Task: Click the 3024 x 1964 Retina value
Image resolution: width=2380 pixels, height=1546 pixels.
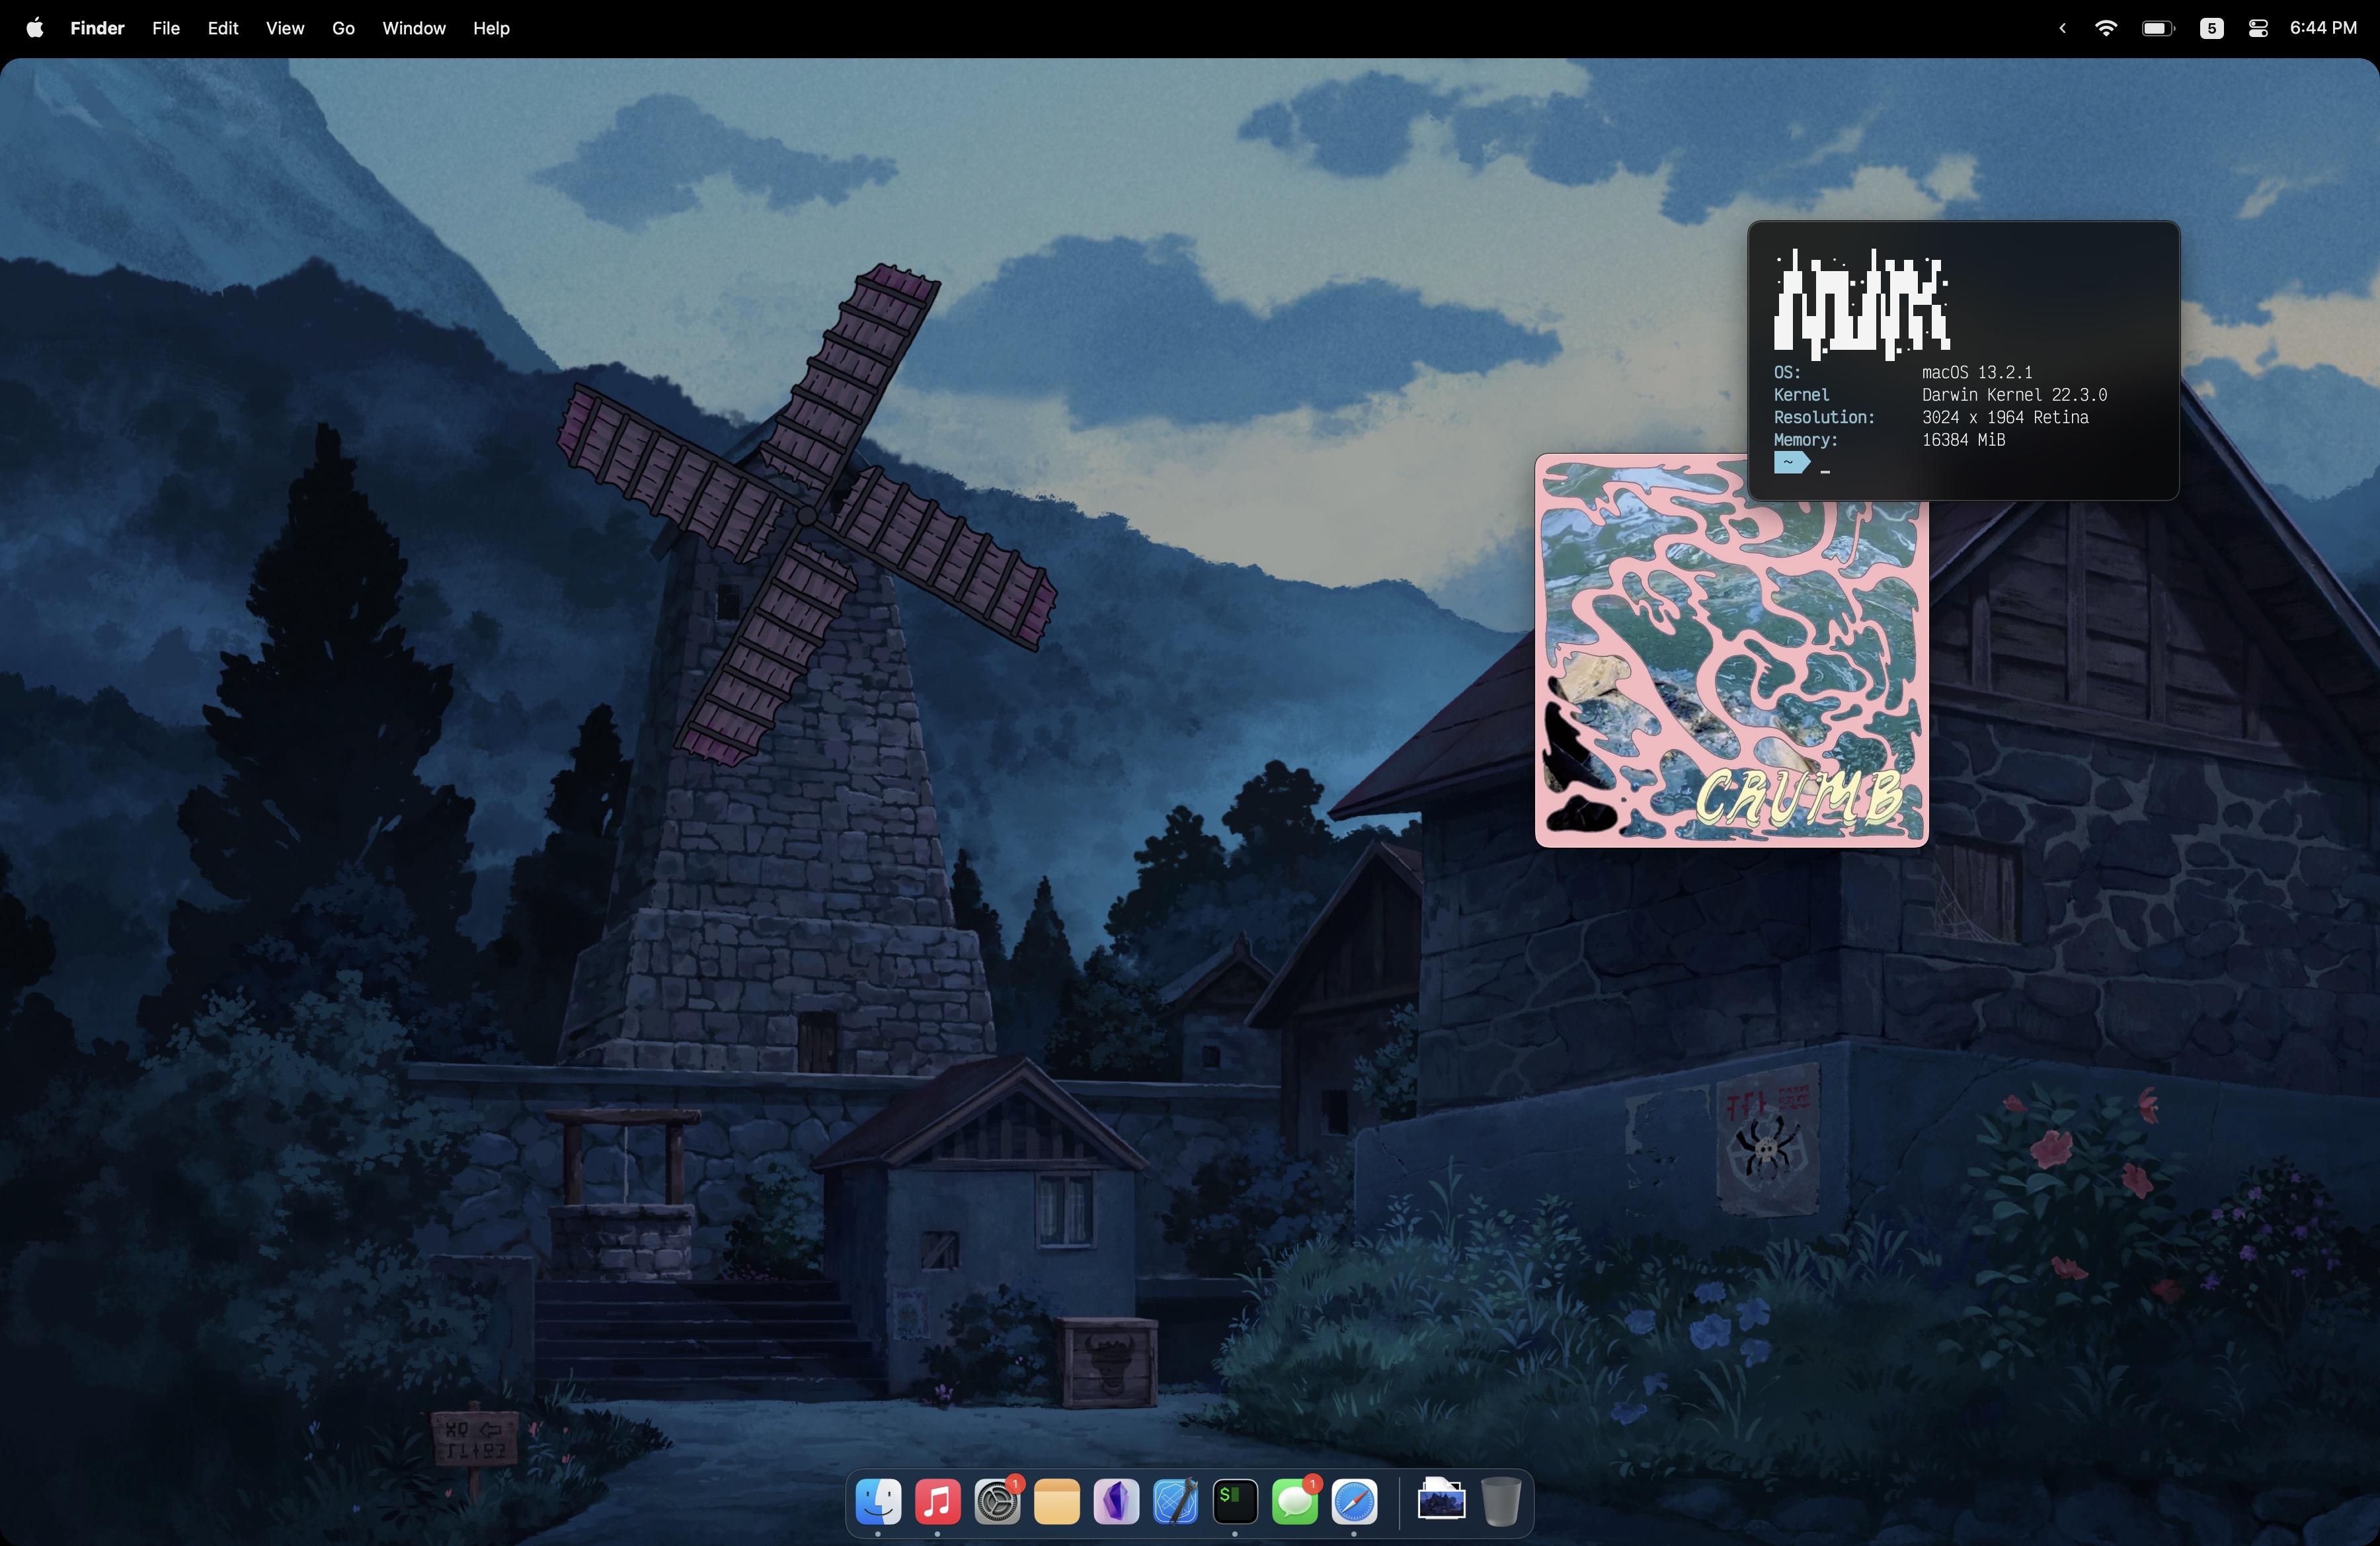Action: point(2005,417)
